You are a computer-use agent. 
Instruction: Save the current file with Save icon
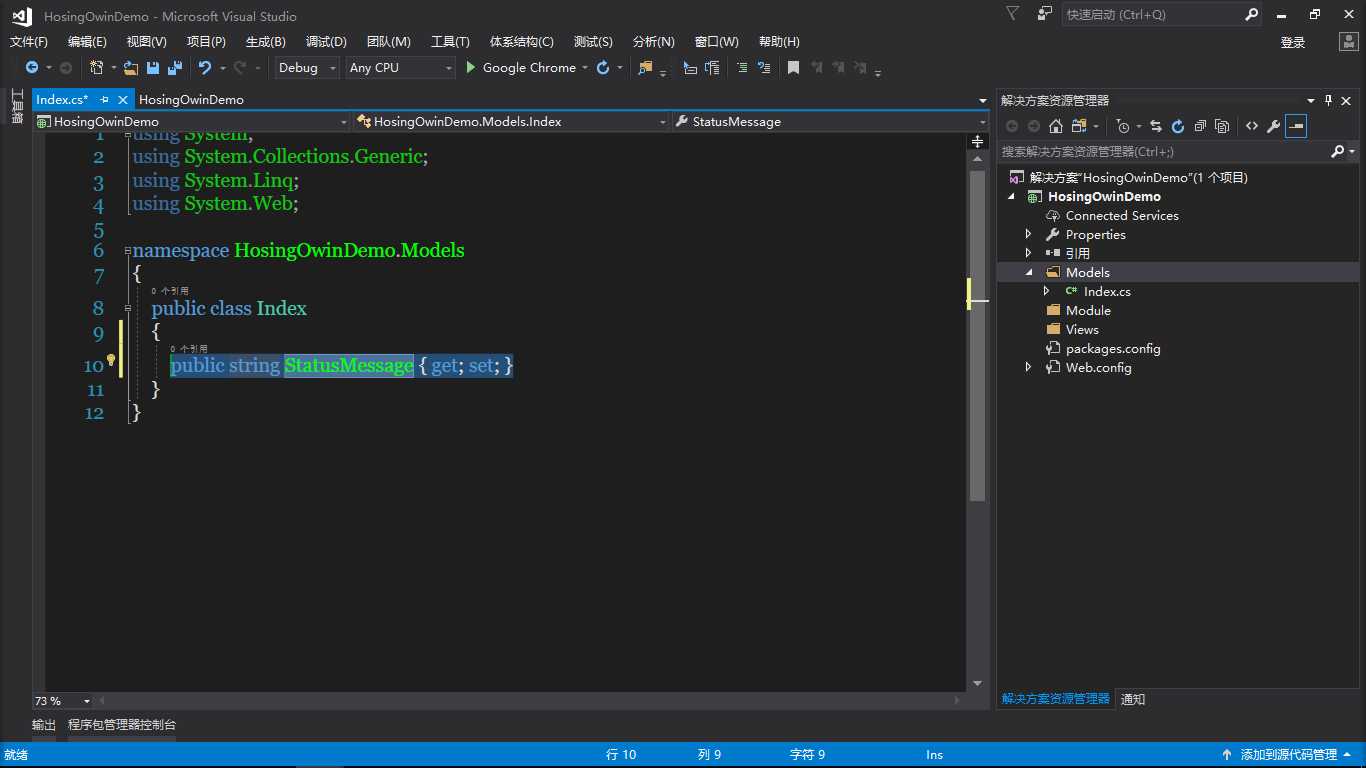point(153,68)
